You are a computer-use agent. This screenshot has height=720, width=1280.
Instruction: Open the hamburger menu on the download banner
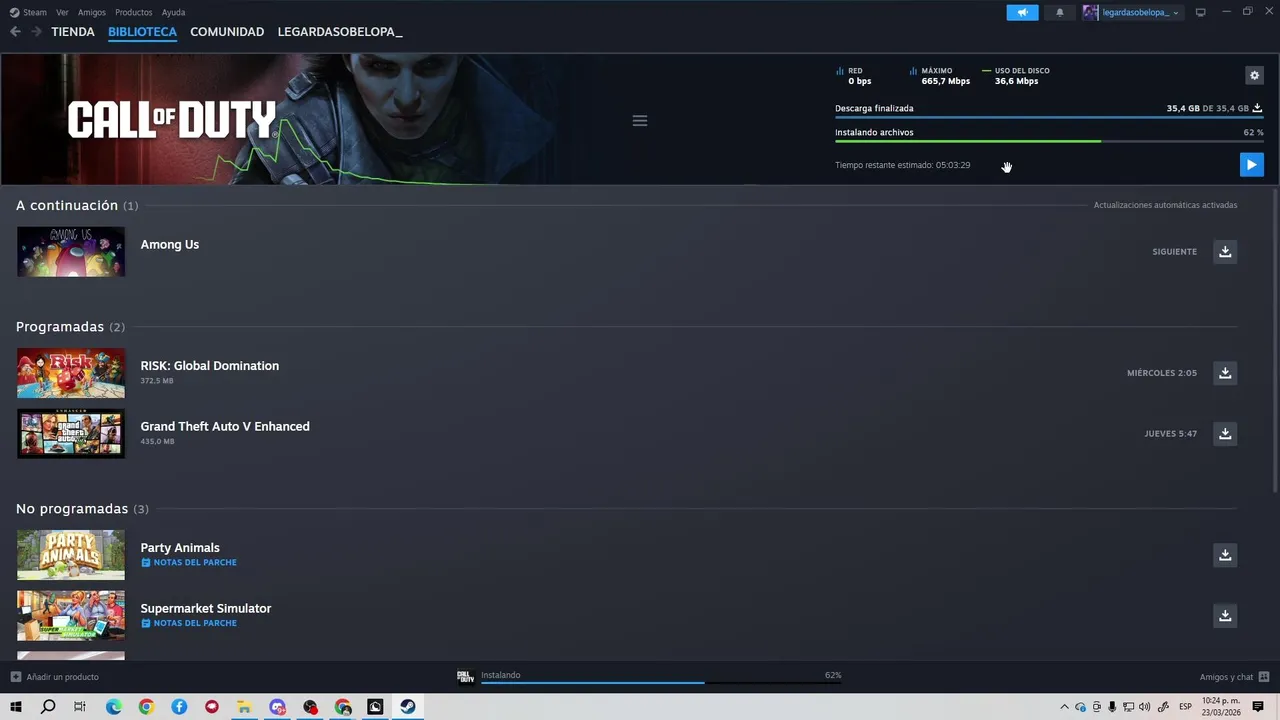[x=640, y=120]
